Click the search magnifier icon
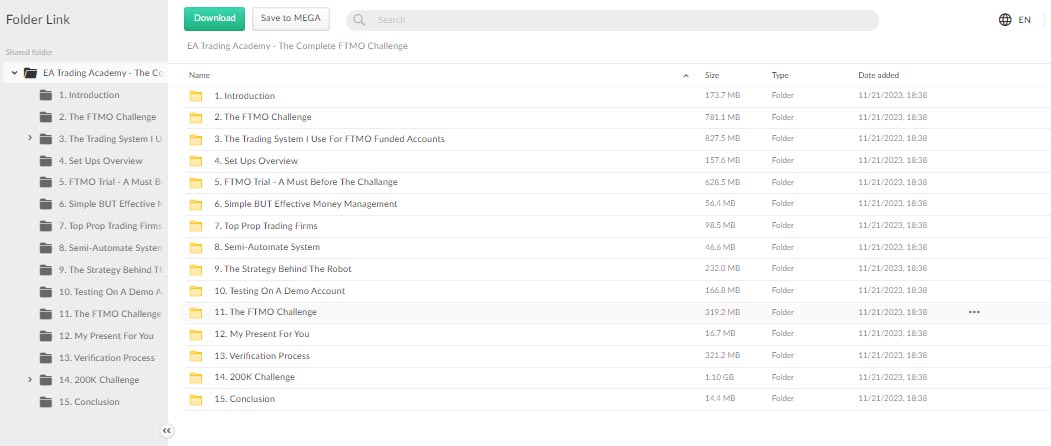The image size is (1051, 446). click(359, 20)
